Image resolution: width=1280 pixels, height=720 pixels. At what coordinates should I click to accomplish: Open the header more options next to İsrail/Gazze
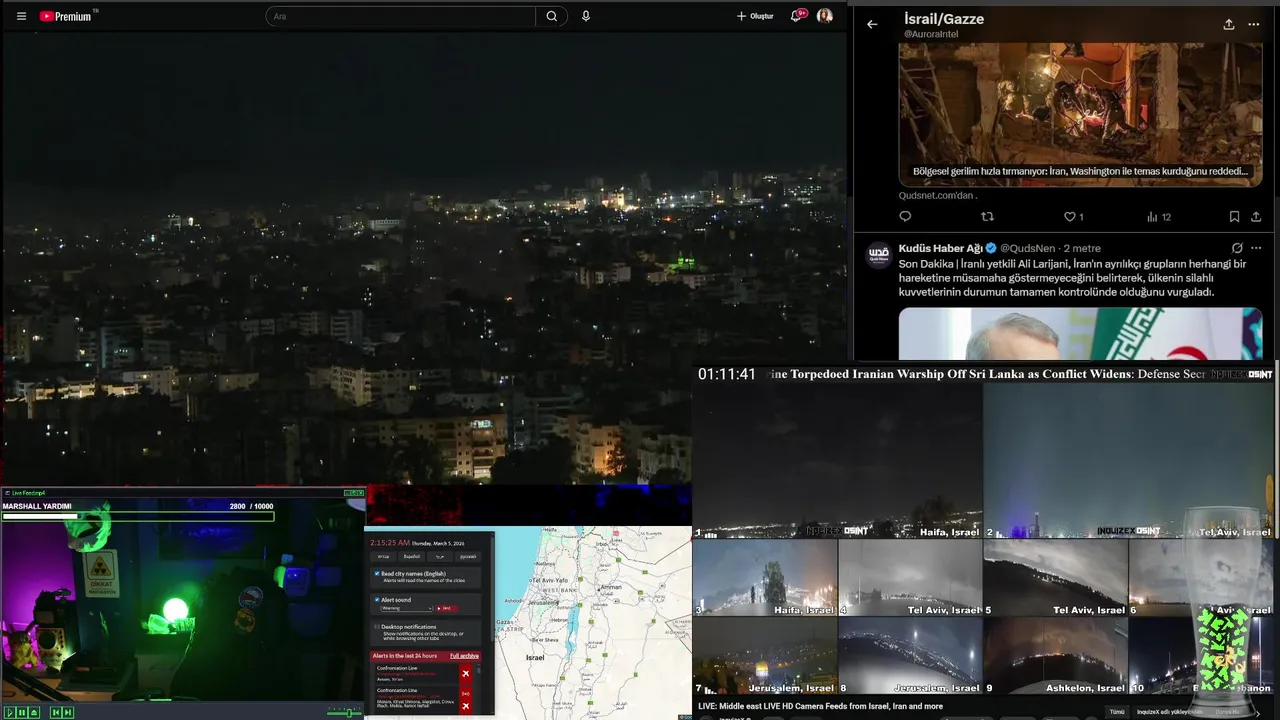[1254, 24]
